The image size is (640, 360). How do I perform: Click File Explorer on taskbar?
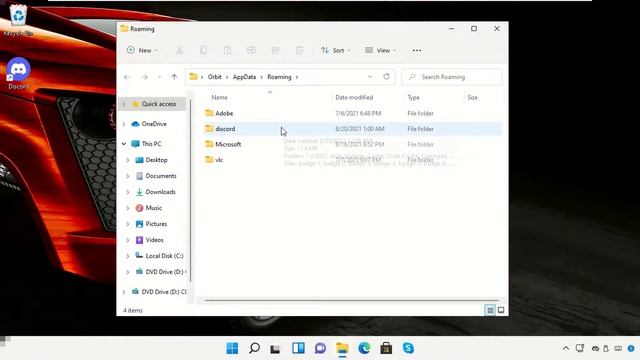click(x=342, y=348)
